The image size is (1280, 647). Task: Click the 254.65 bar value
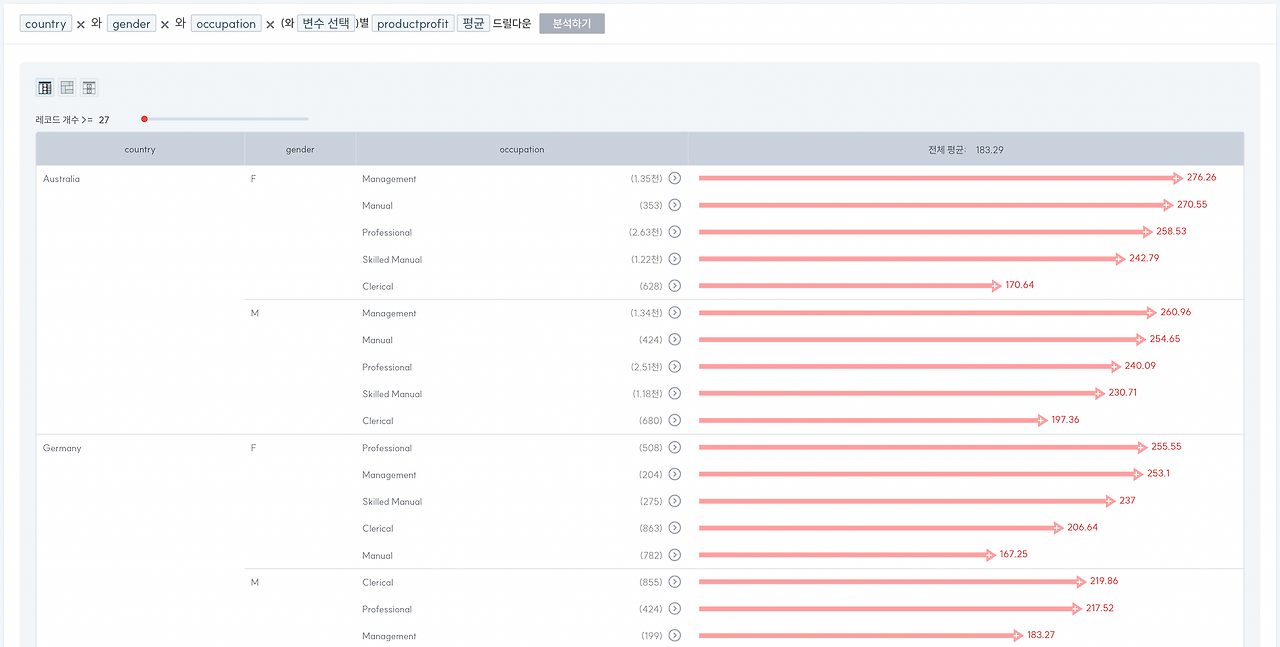point(1165,339)
